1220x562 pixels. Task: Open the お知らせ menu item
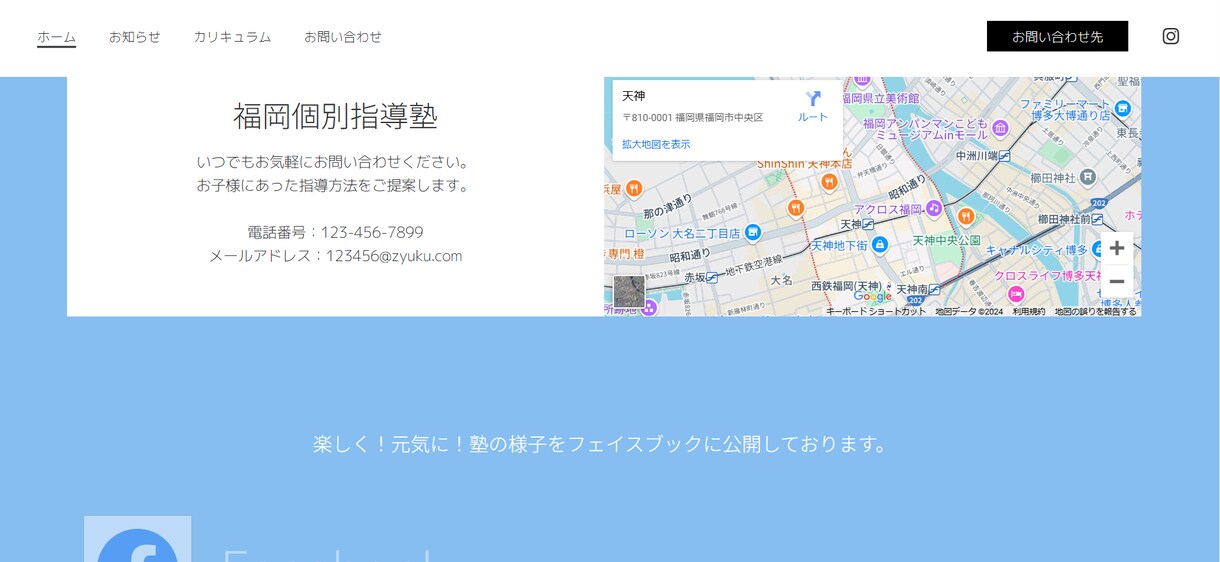click(x=135, y=37)
